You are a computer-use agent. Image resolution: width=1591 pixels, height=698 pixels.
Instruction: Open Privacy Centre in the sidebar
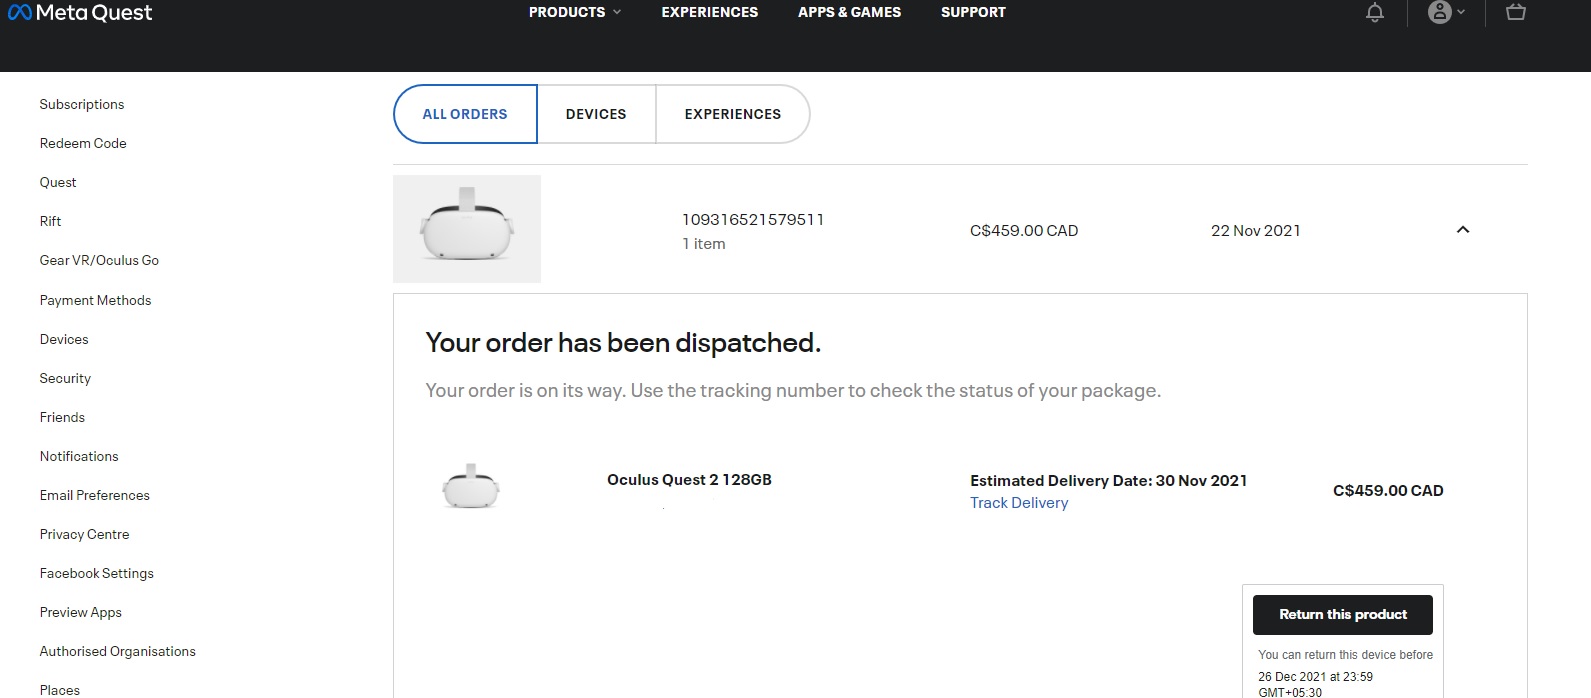(x=84, y=534)
